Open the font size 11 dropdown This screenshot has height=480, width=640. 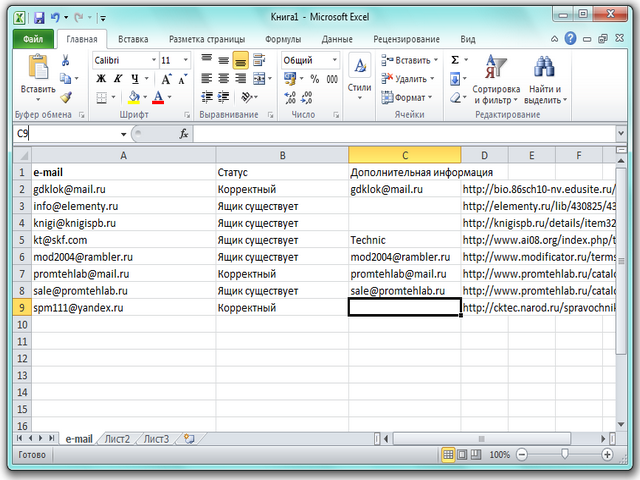[186, 60]
